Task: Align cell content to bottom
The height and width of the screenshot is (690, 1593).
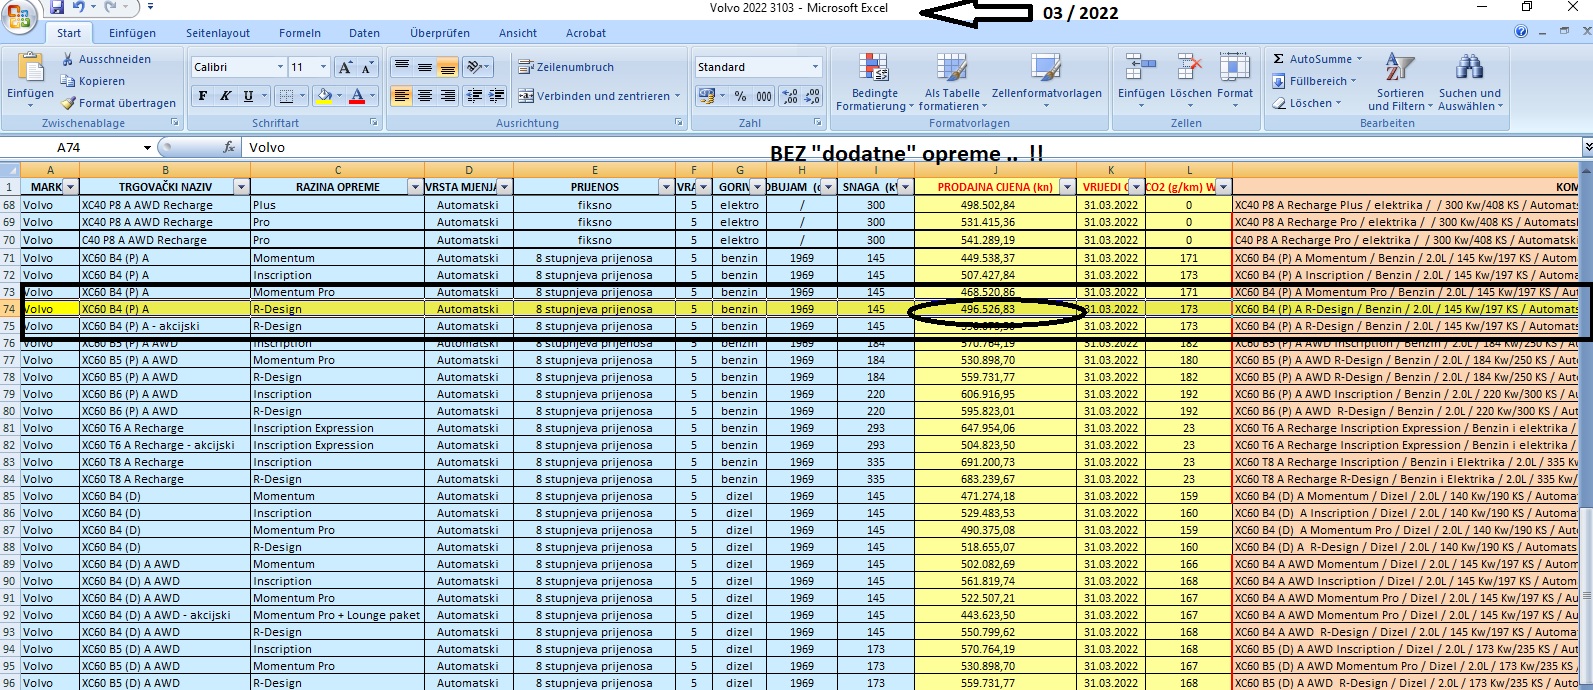Action: pos(448,67)
